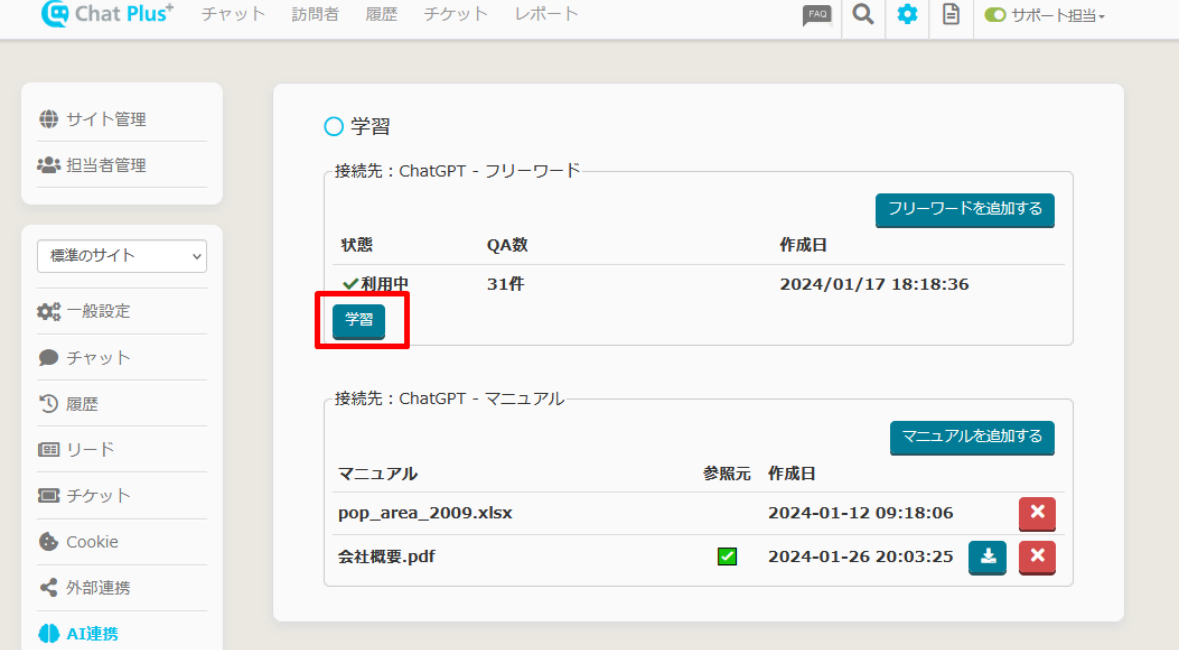Select 外部連携 in the sidebar
1184x650 pixels.
pos(98,588)
